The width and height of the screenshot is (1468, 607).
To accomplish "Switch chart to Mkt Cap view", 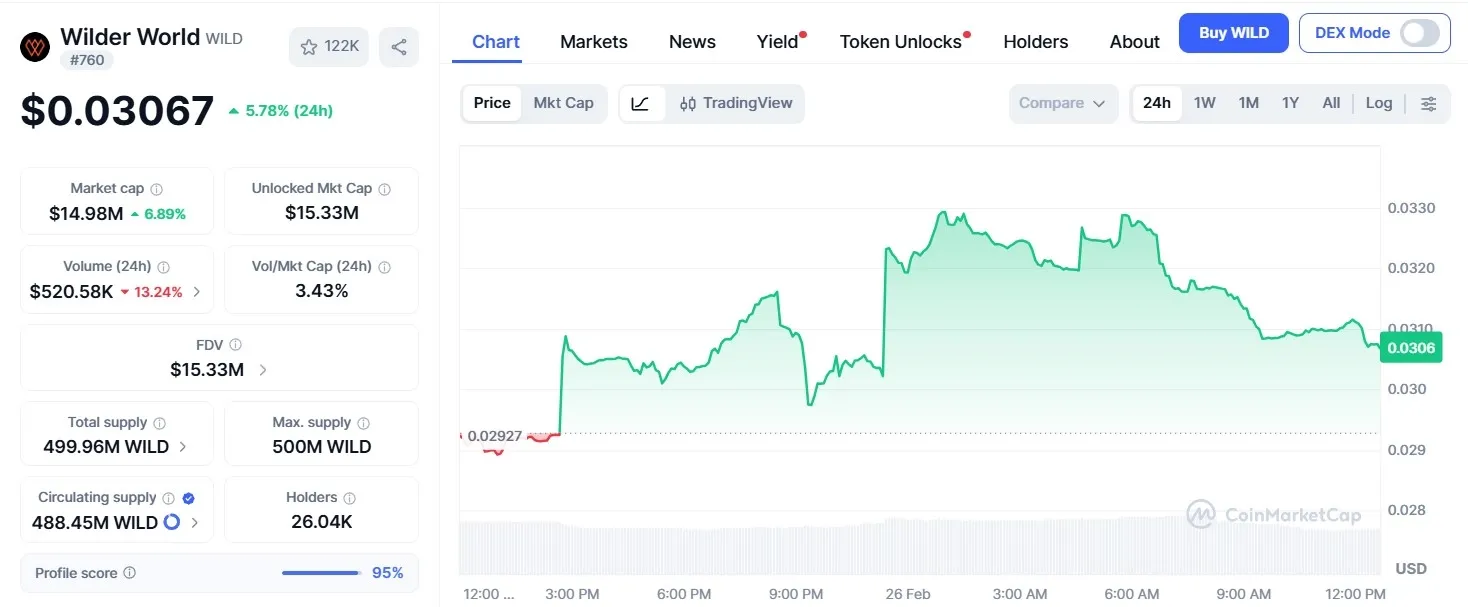I will click(x=563, y=103).
